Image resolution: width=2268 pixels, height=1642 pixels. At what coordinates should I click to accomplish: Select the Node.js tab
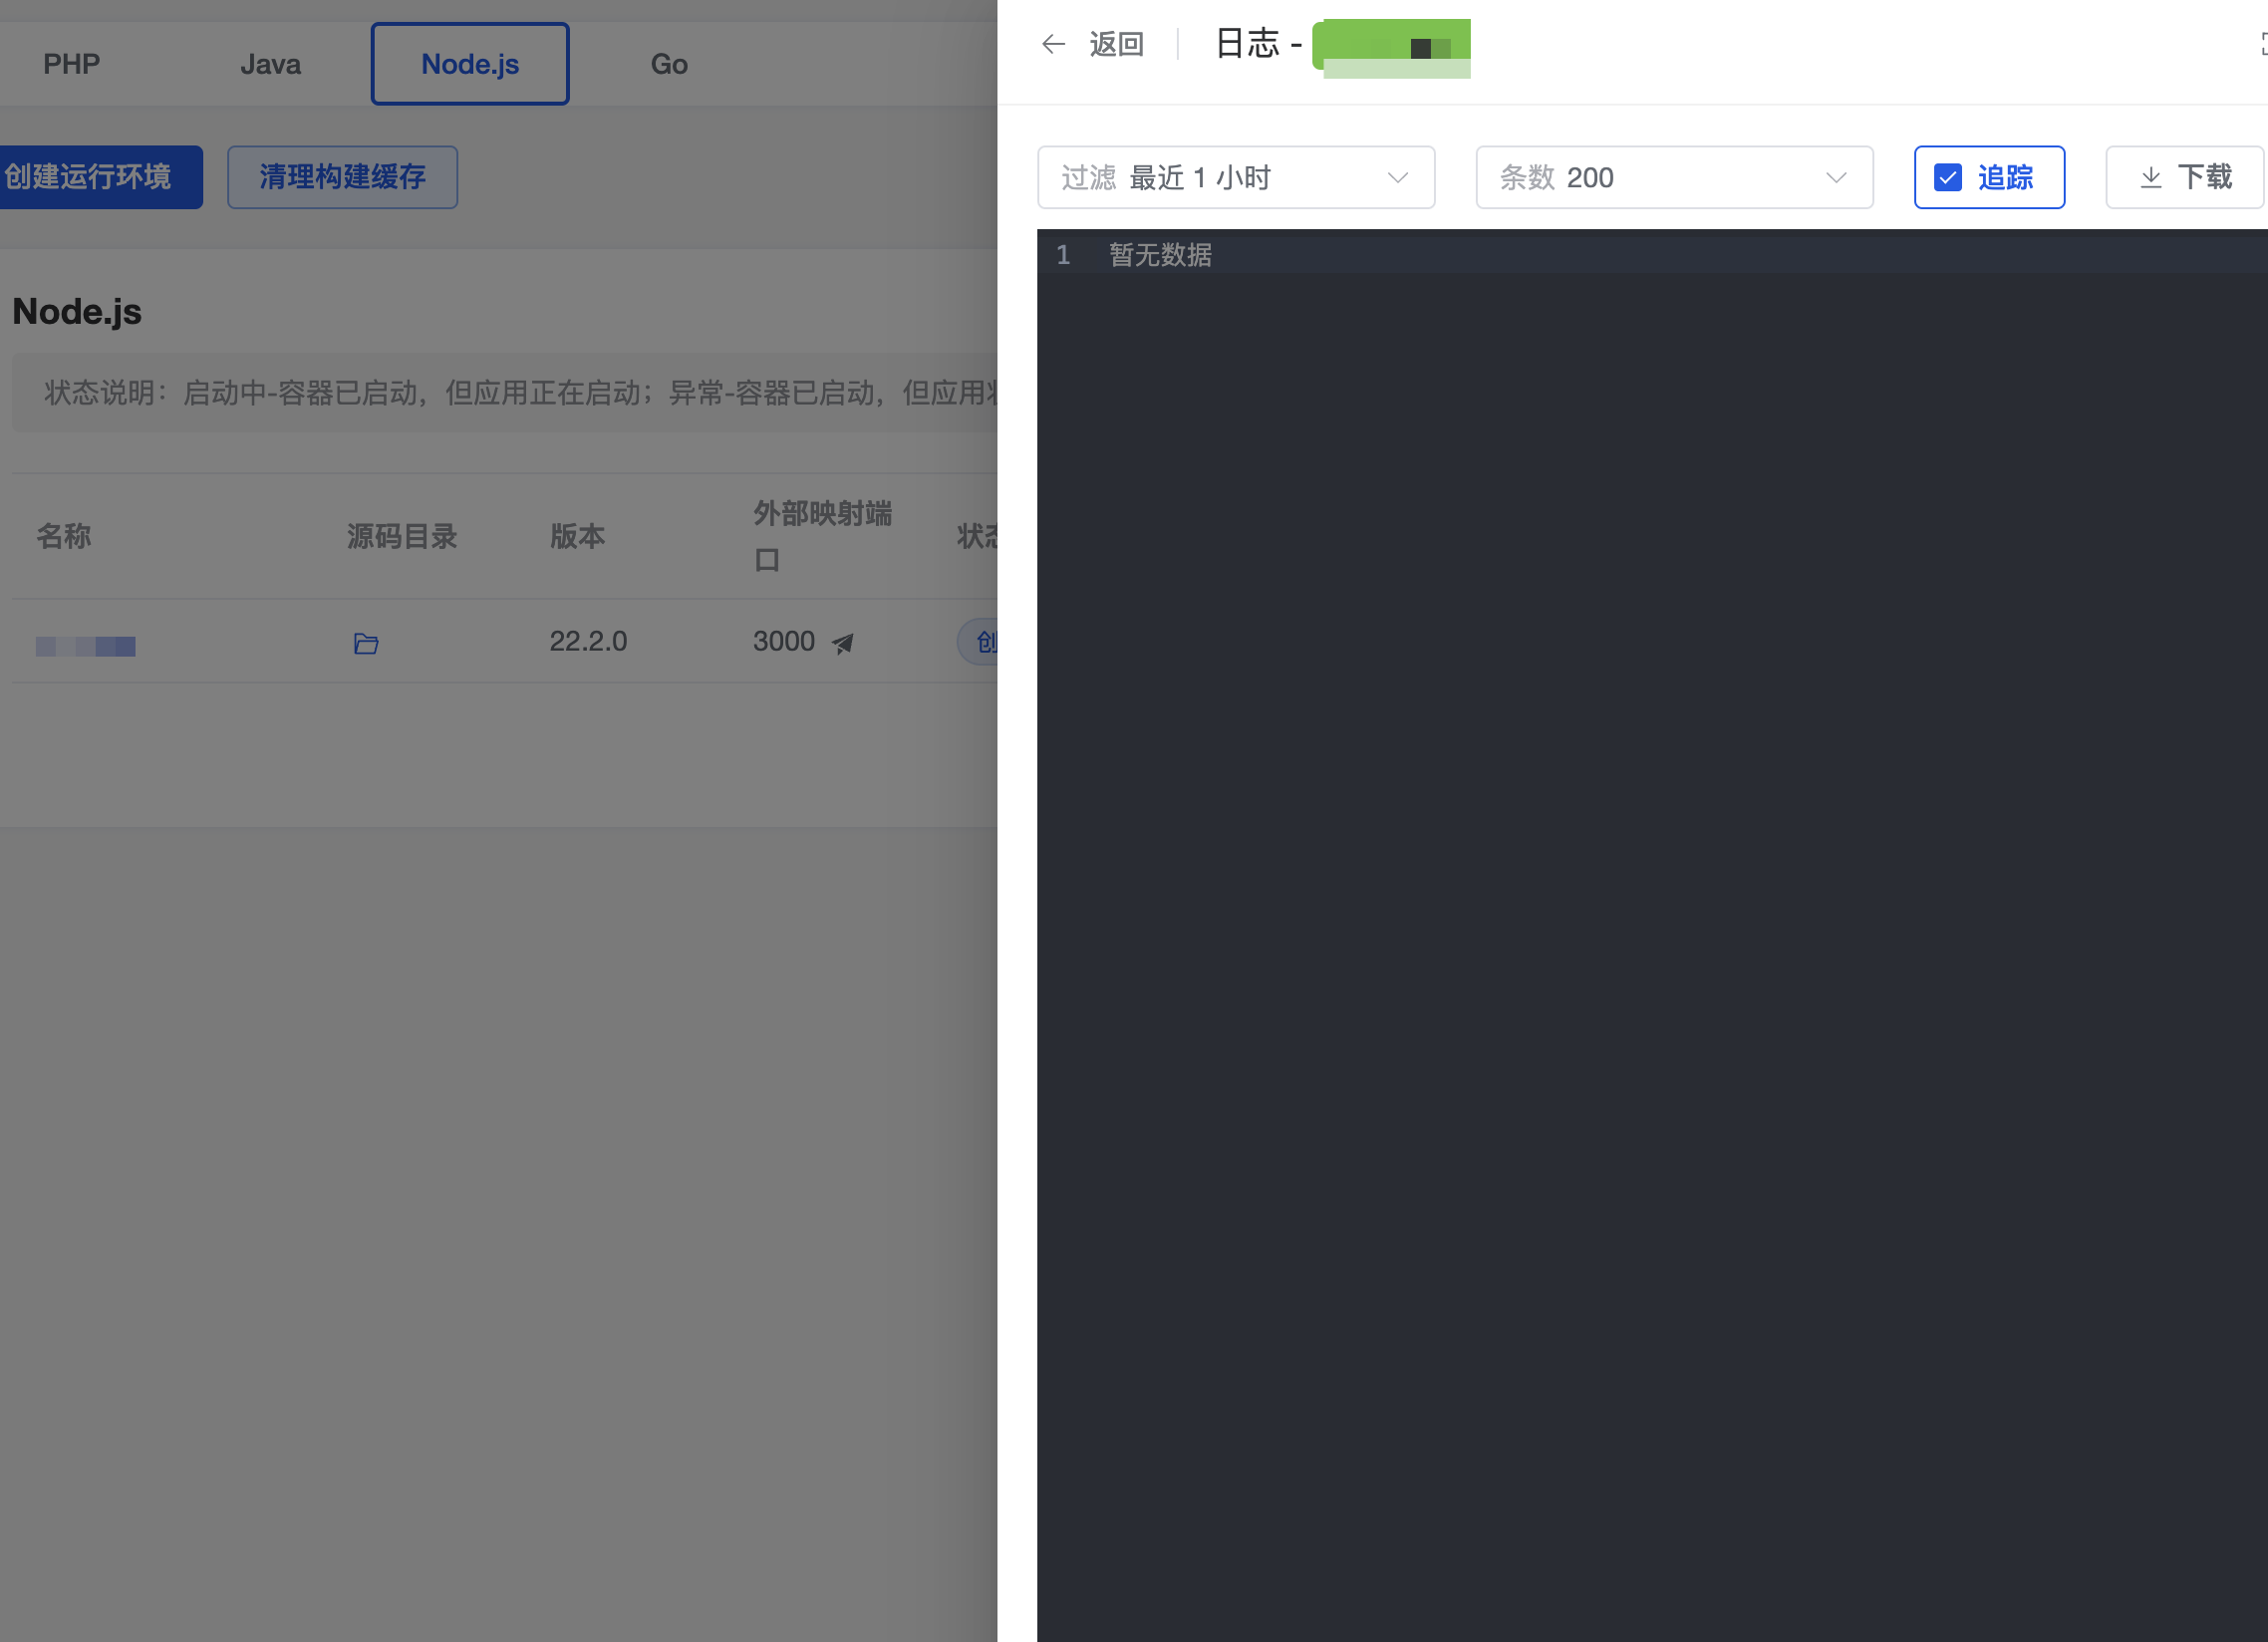470,64
